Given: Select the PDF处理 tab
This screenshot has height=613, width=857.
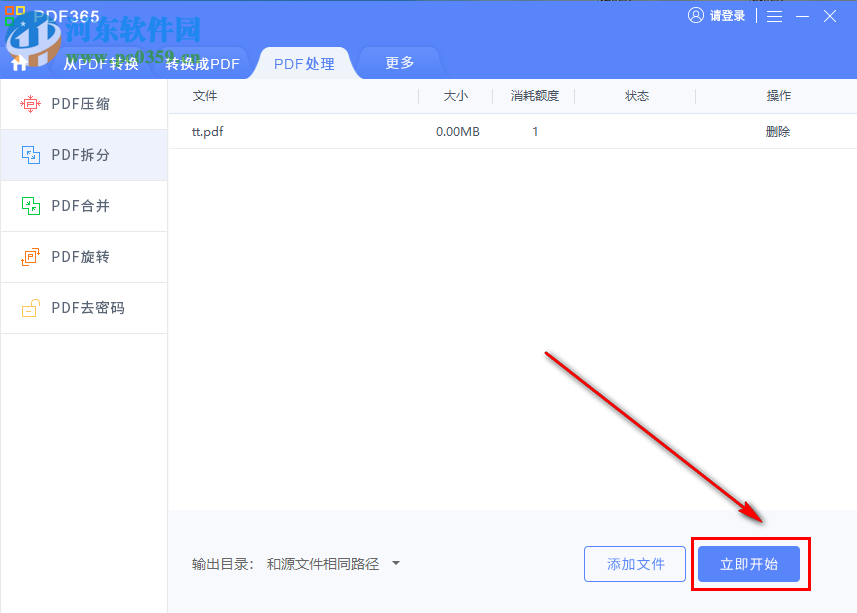Looking at the screenshot, I should [x=302, y=62].
